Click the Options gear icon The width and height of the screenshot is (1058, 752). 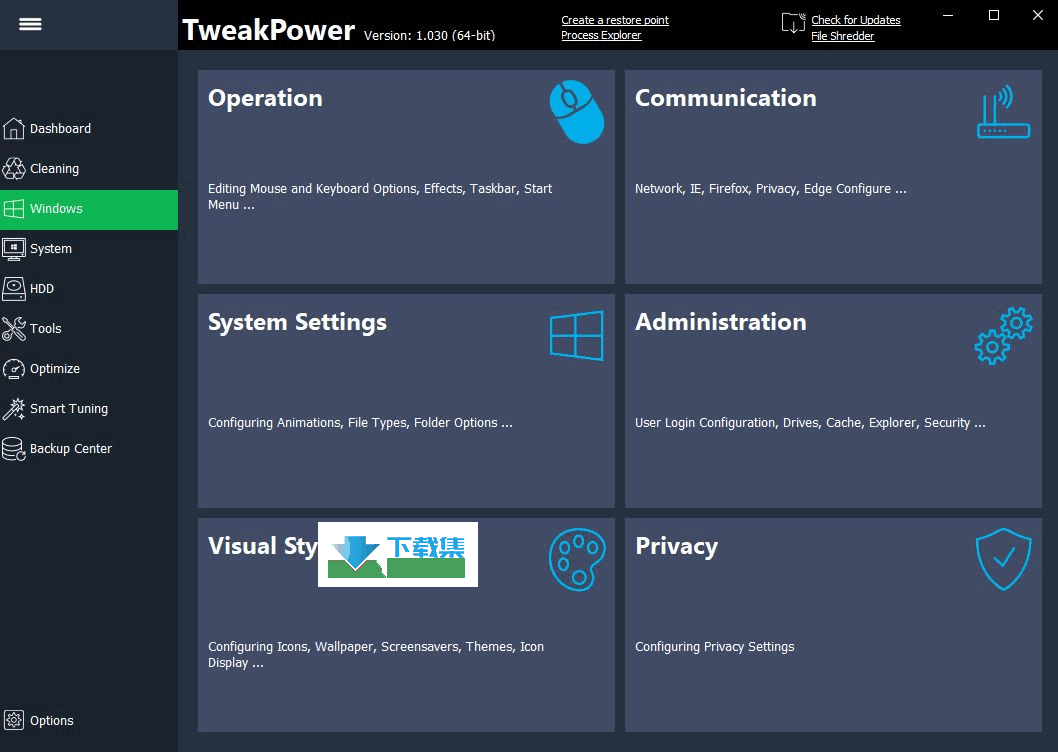click(13, 720)
